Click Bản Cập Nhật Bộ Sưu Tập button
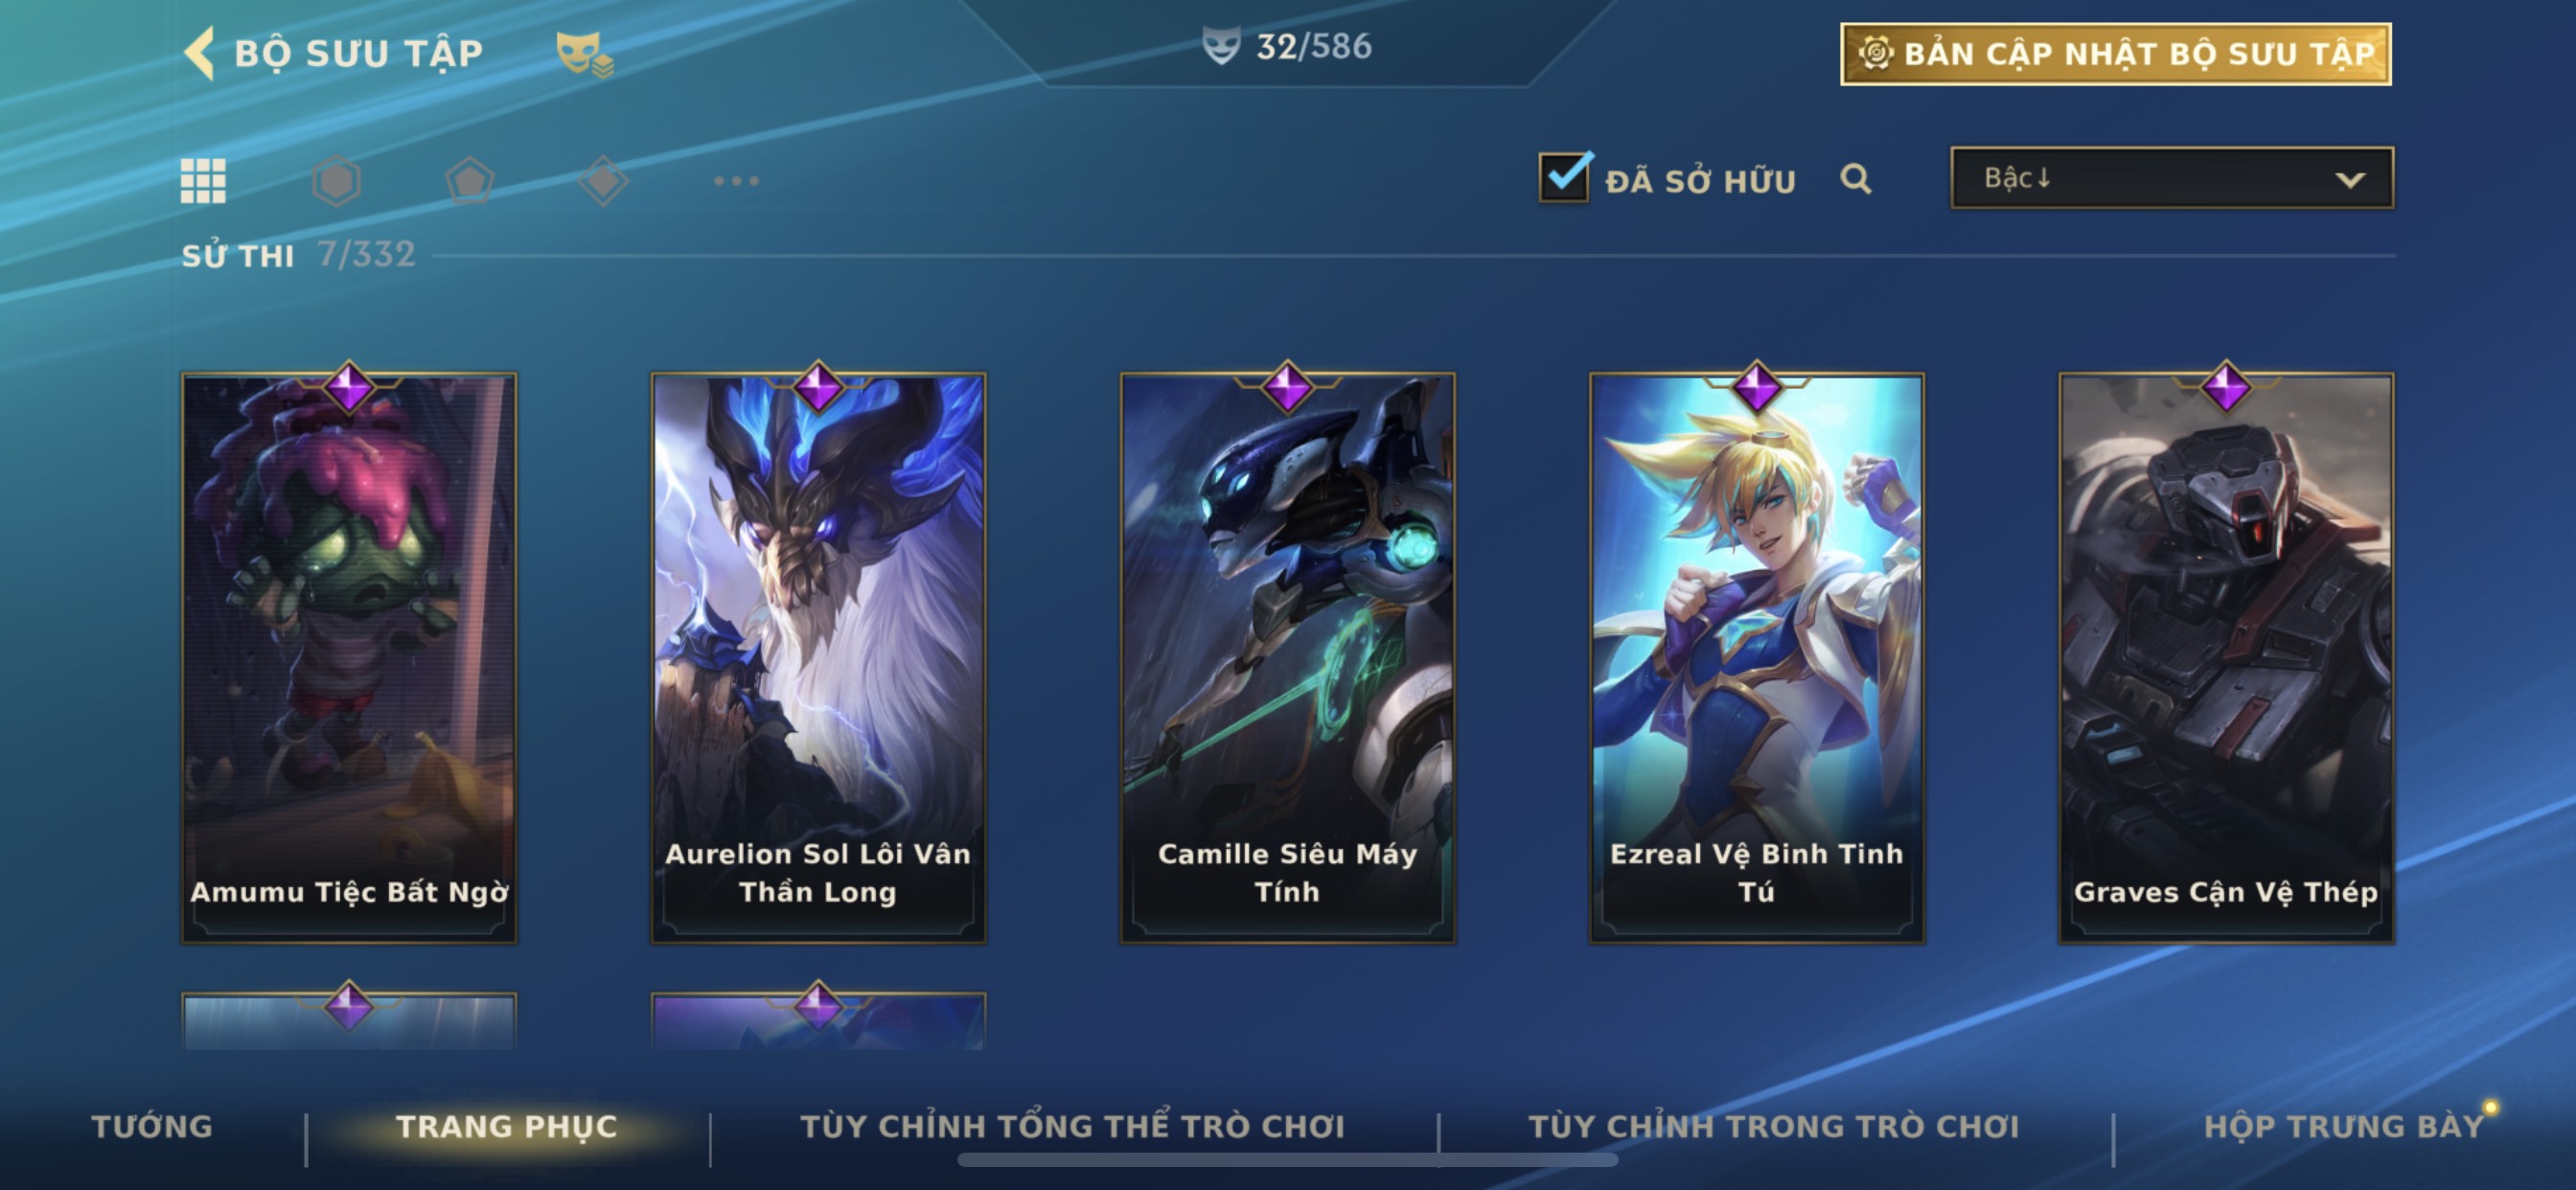 tap(2116, 54)
